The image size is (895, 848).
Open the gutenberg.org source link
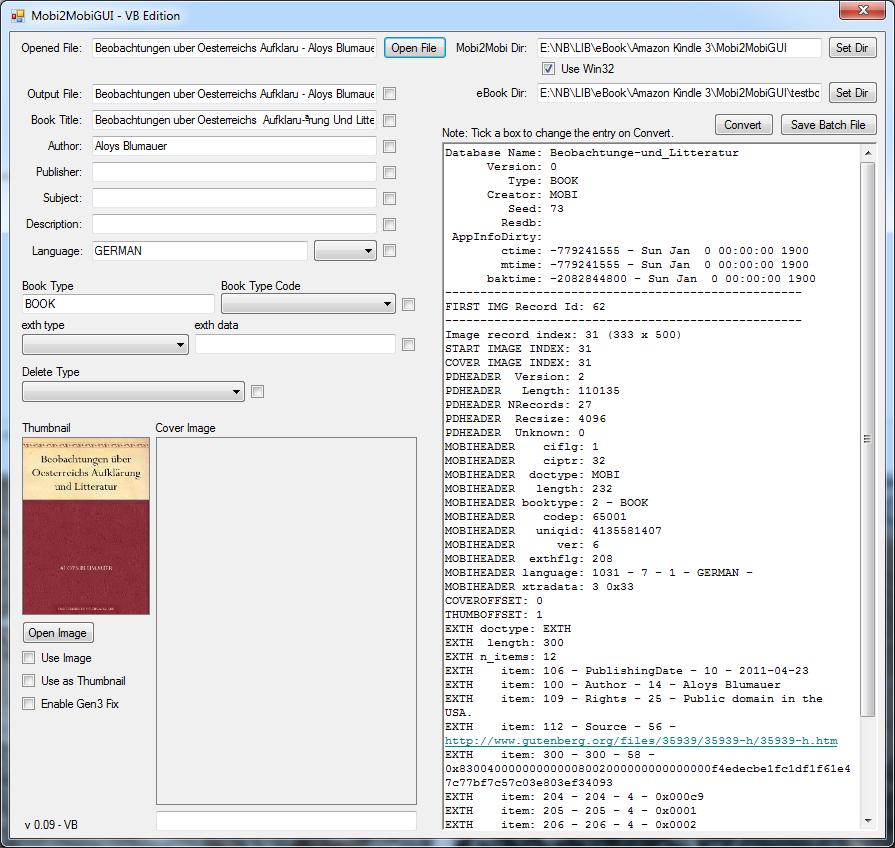click(640, 741)
